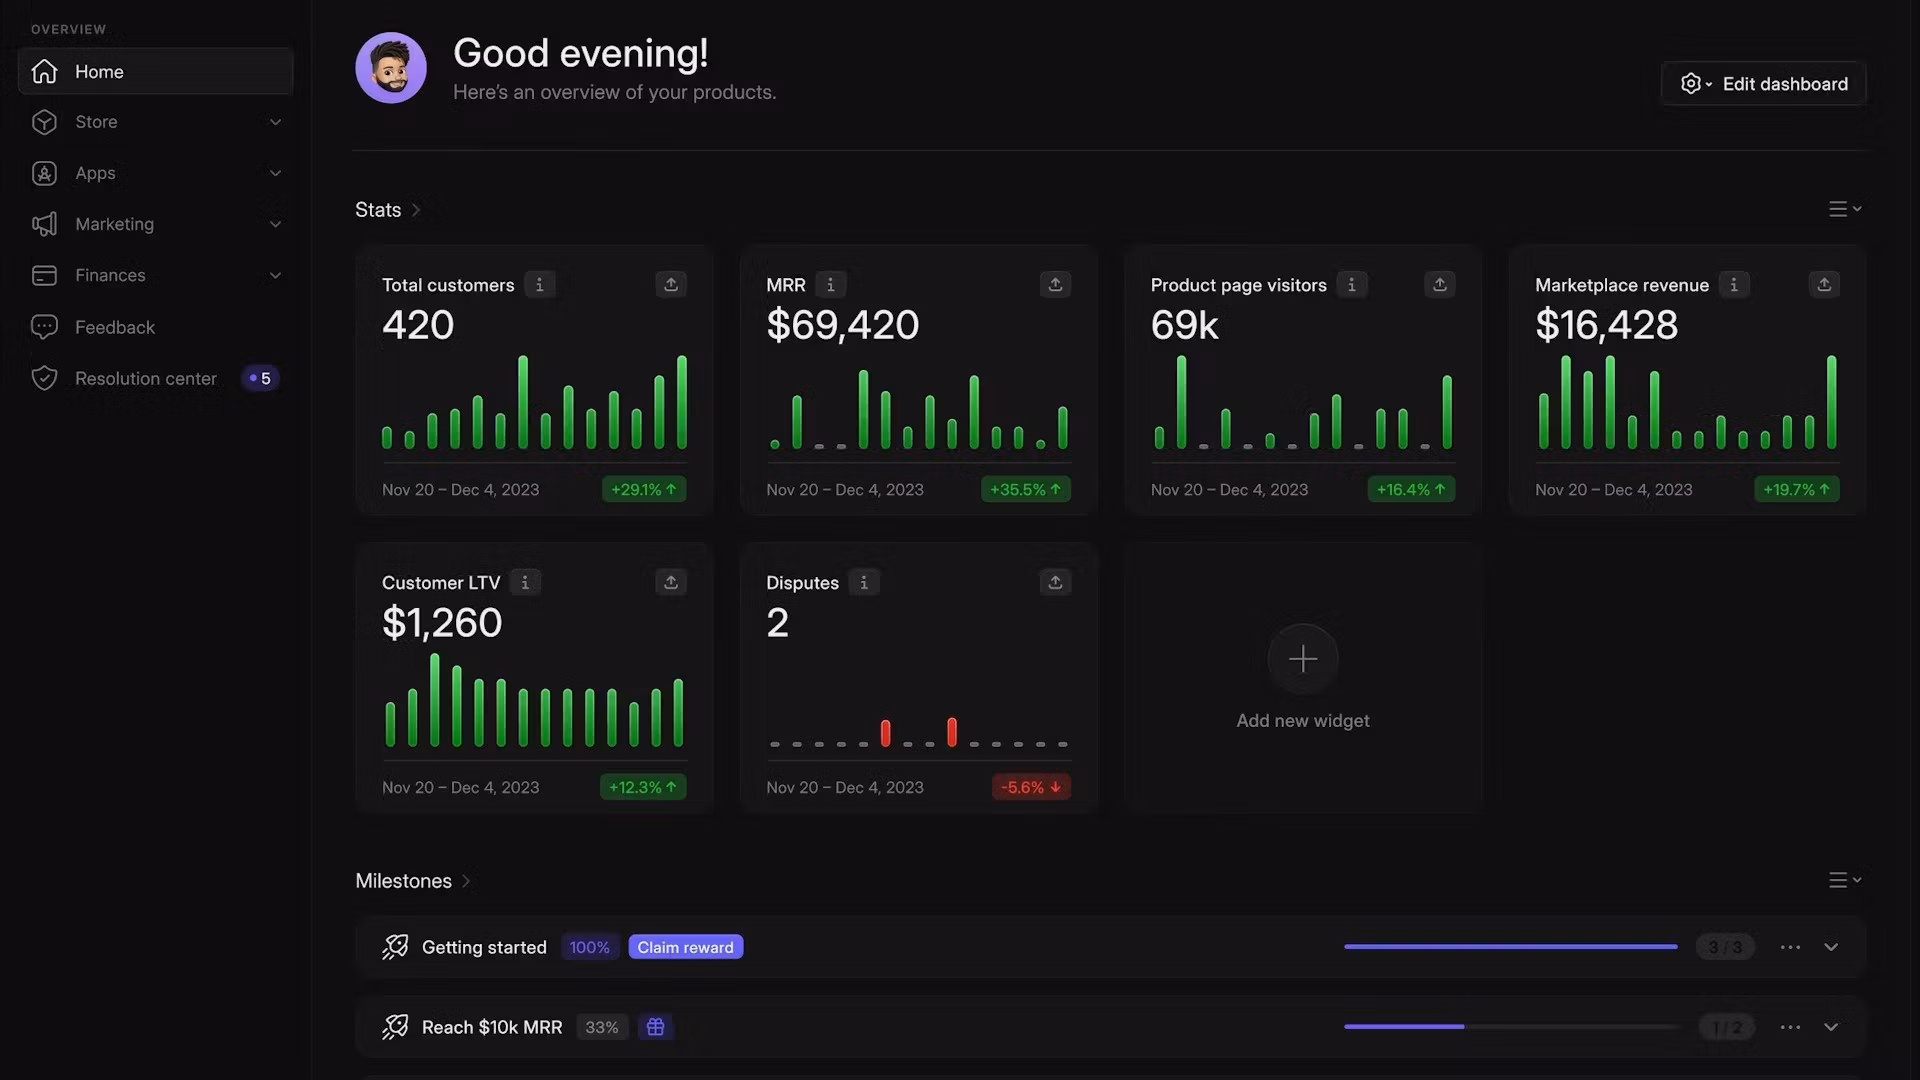The image size is (1920, 1080).
Task: Click Total customers info icon
Action: 539,285
